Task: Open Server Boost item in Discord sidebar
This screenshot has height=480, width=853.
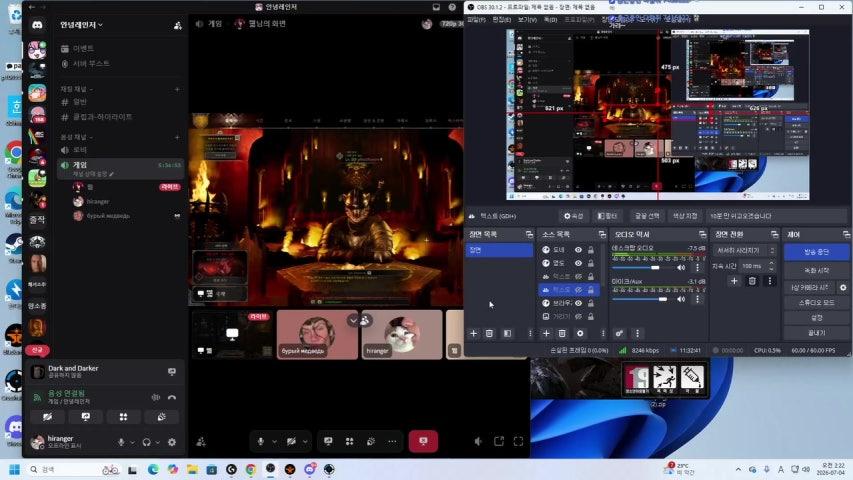Action: [x=120, y=64]
